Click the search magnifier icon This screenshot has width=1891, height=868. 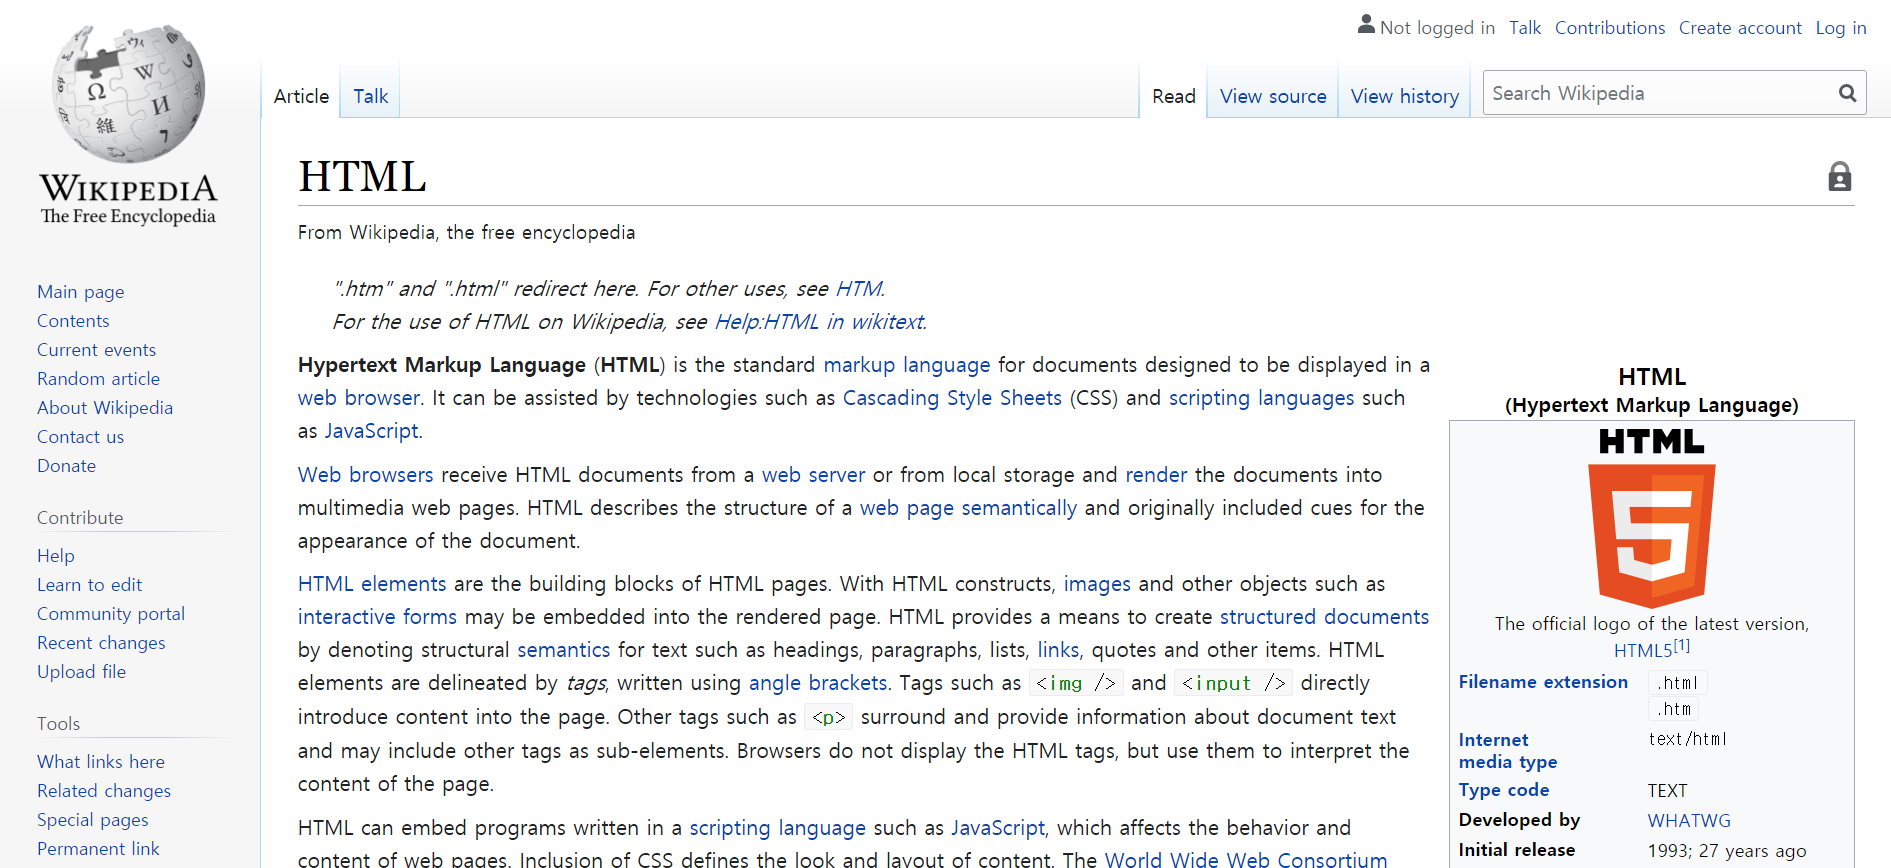1847,93
